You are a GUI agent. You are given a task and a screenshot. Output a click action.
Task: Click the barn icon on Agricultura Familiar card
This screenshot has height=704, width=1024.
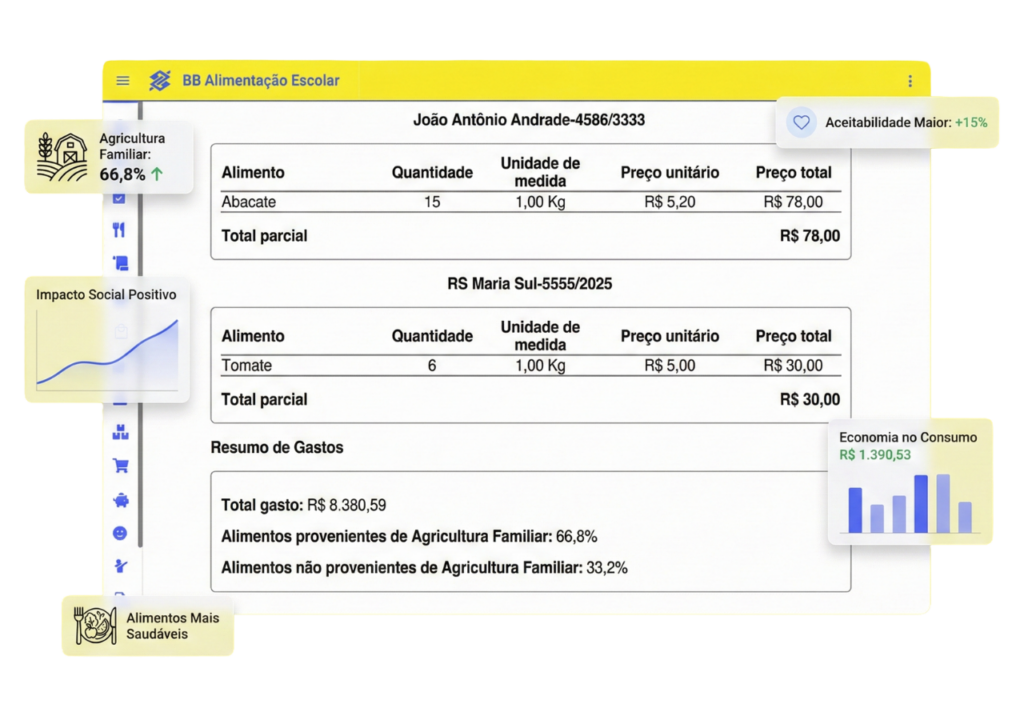[x=62, y=158]
